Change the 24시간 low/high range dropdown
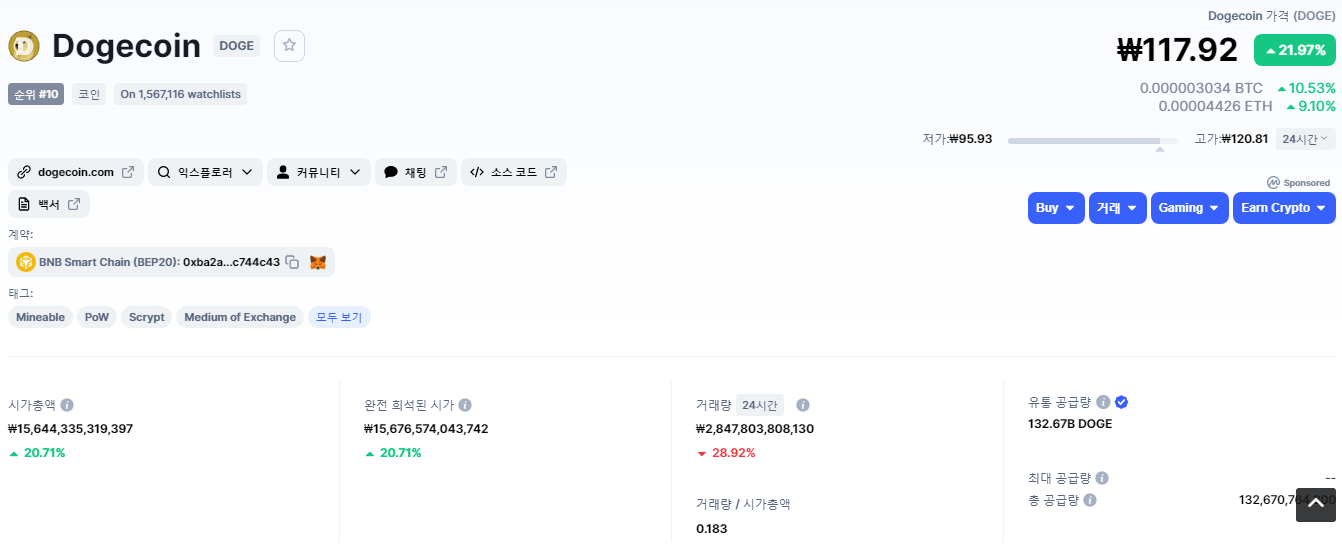The width and height of the screenshot is (1342, 545). (x=1306, y=139)
